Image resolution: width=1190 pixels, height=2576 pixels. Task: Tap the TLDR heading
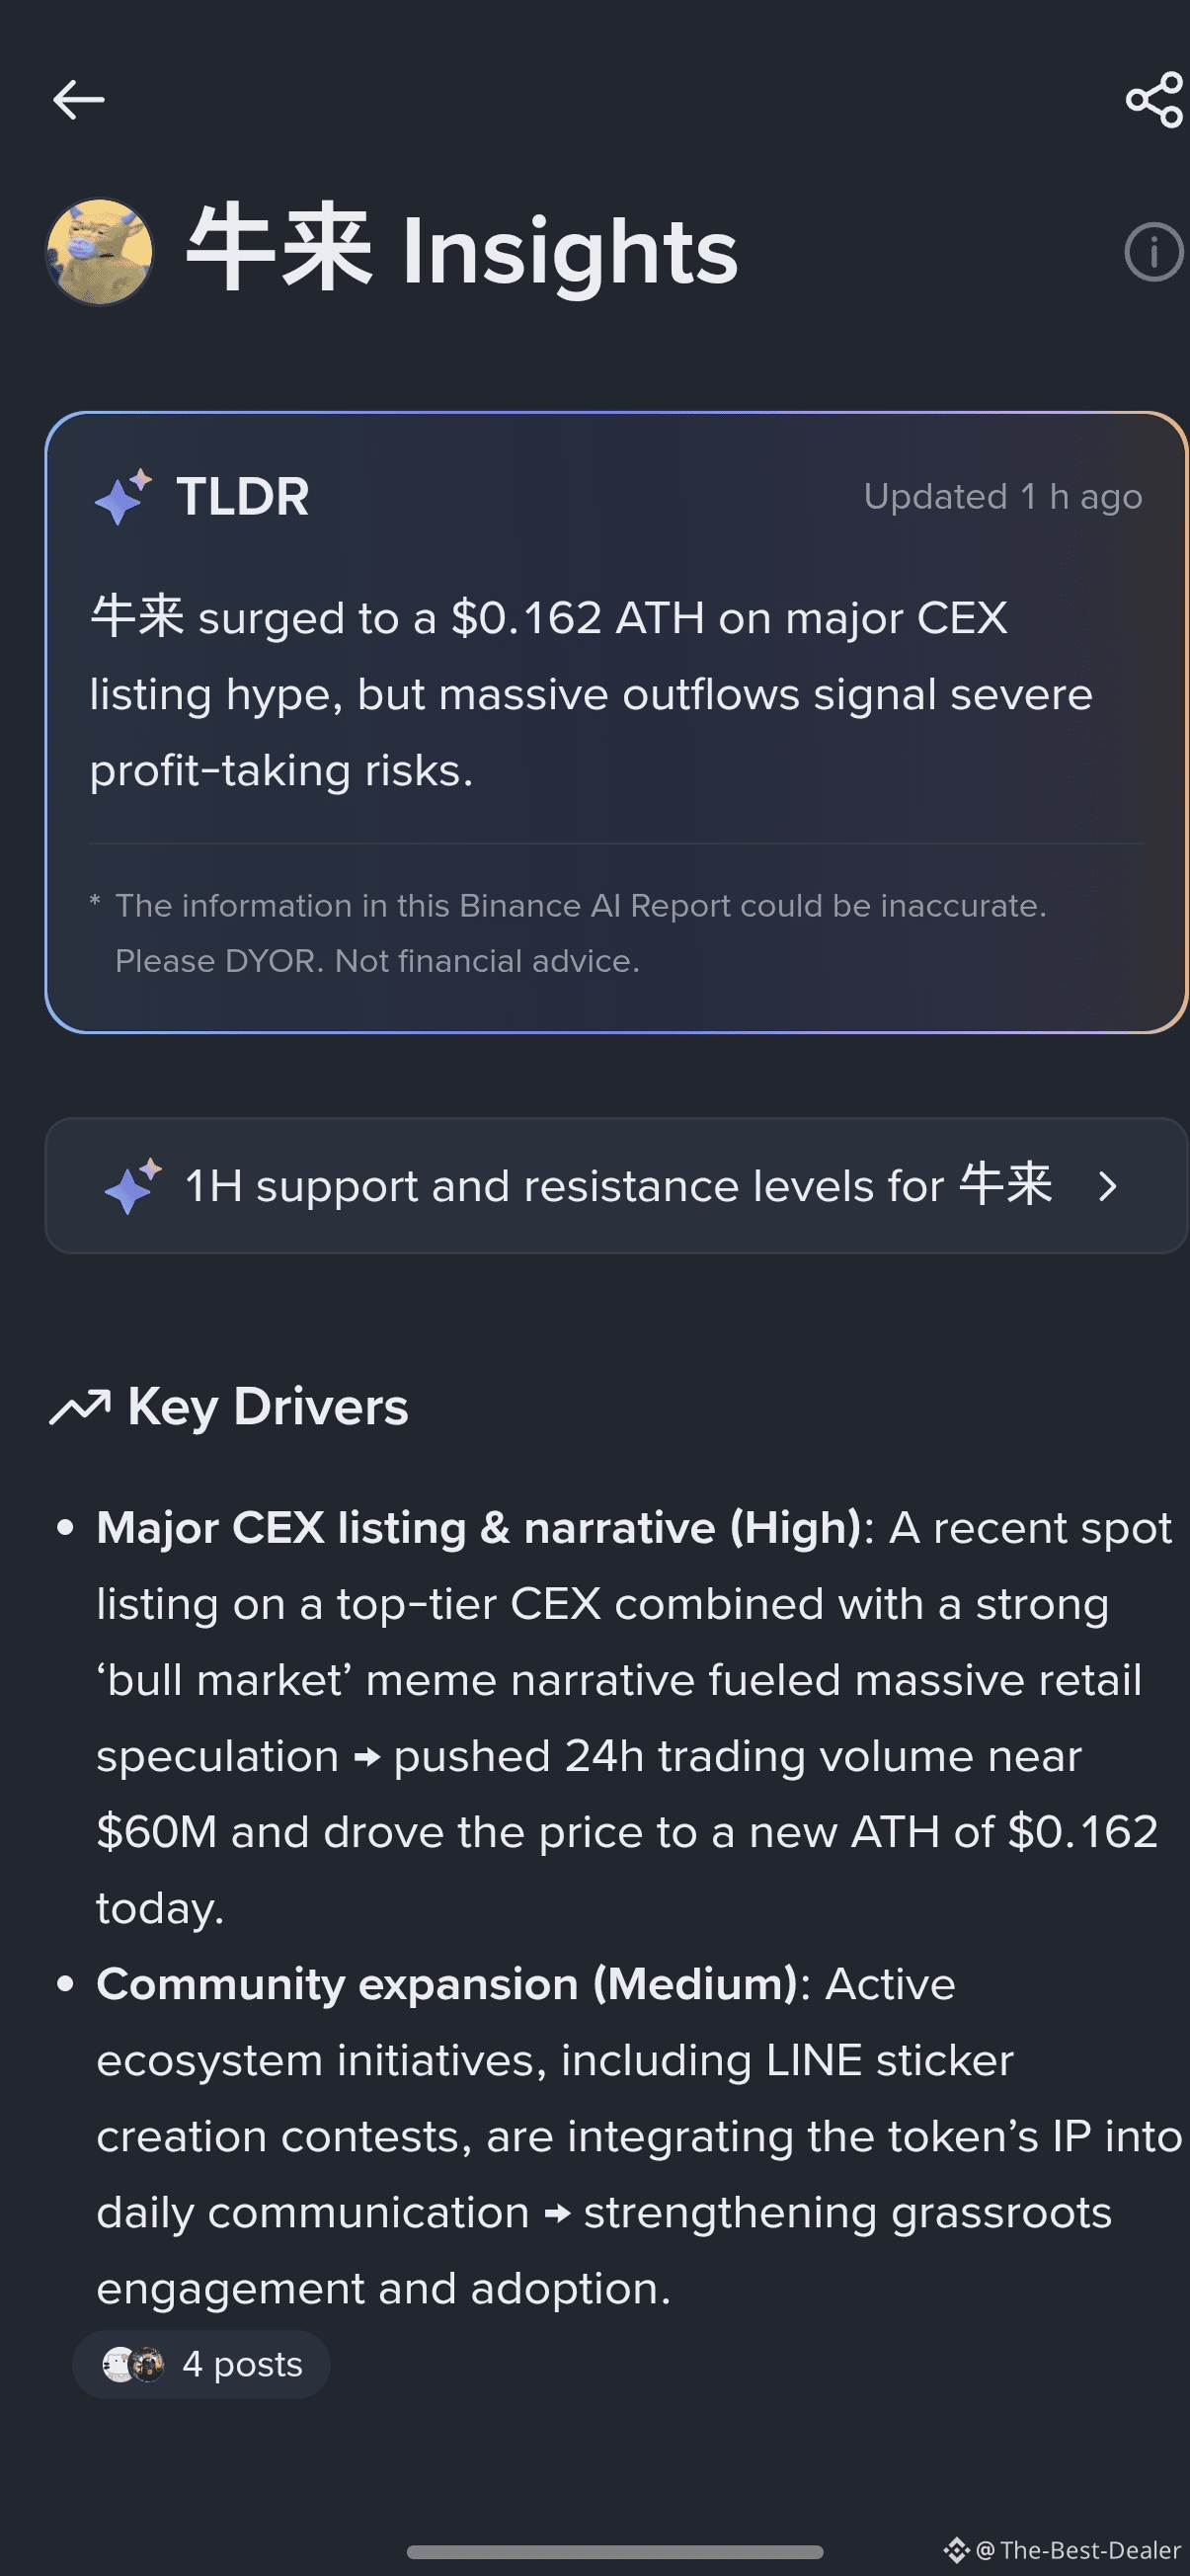tap(243, 496)
